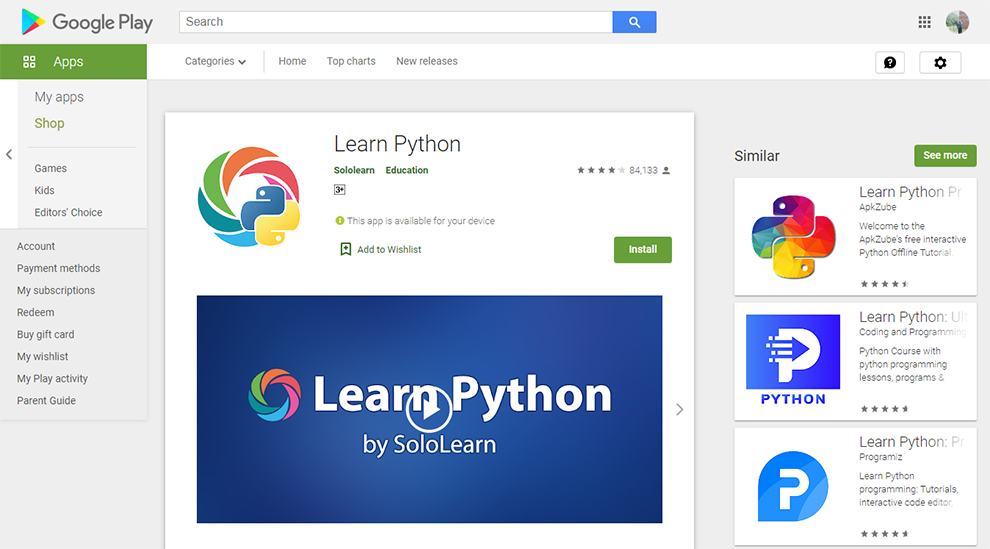The image size is (990, 549).
Task: Open the user profile avatar
Action: [x=957, y=22]
